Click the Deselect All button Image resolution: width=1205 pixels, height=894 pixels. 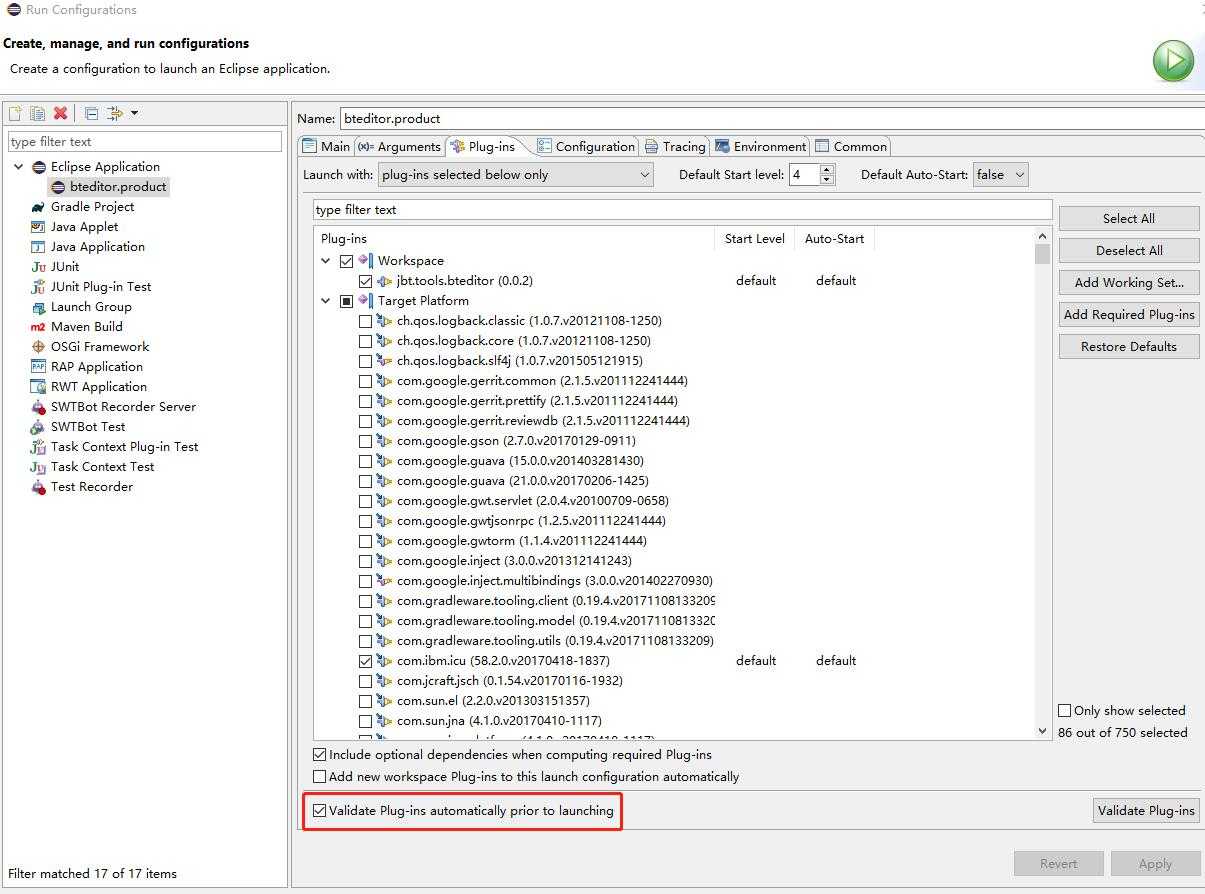pyautogui.click(x=1129, y=251)
